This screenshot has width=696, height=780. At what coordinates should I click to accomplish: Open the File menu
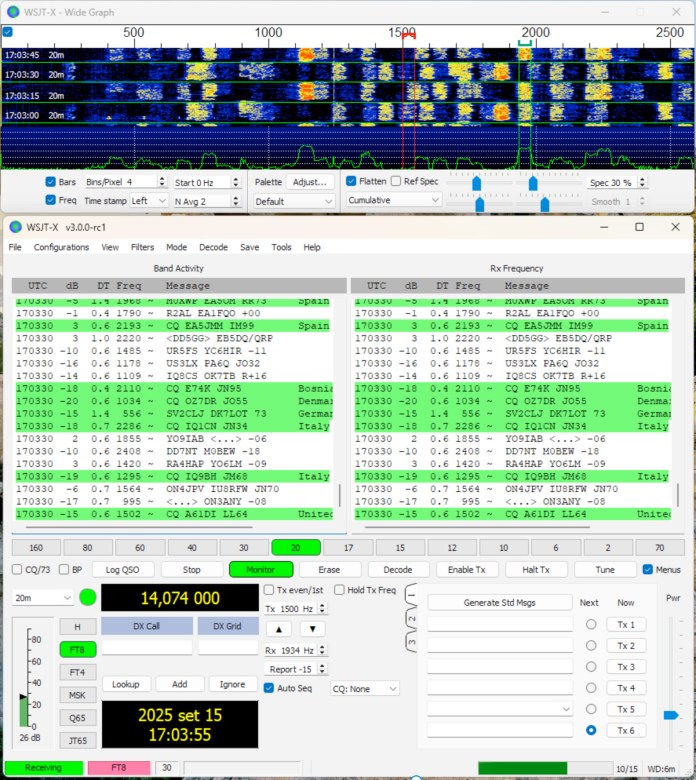coord(15,247)
